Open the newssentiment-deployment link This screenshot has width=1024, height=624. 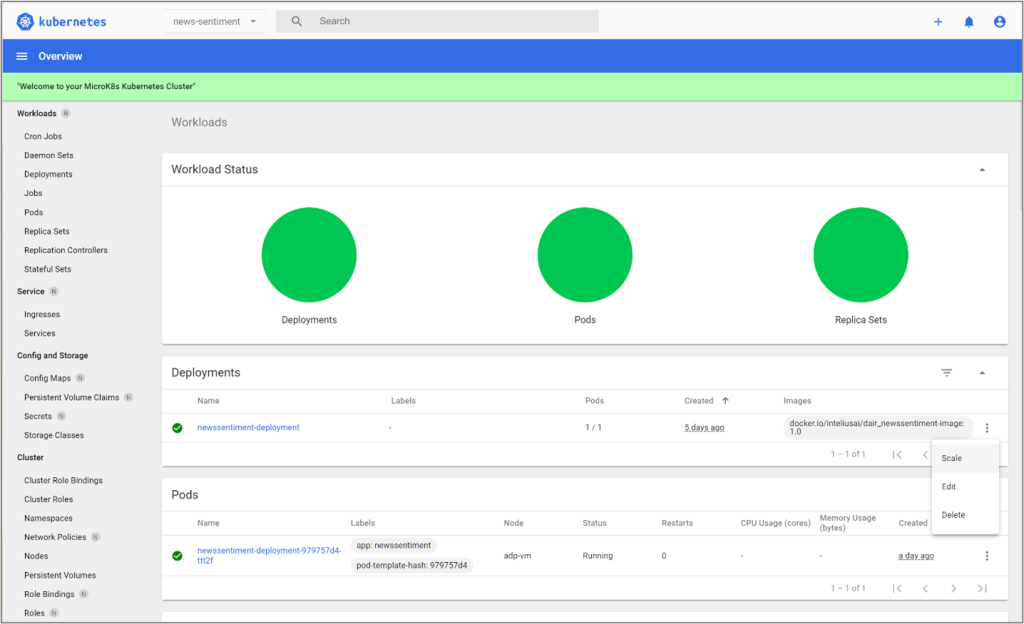click(x=248, y=428)
